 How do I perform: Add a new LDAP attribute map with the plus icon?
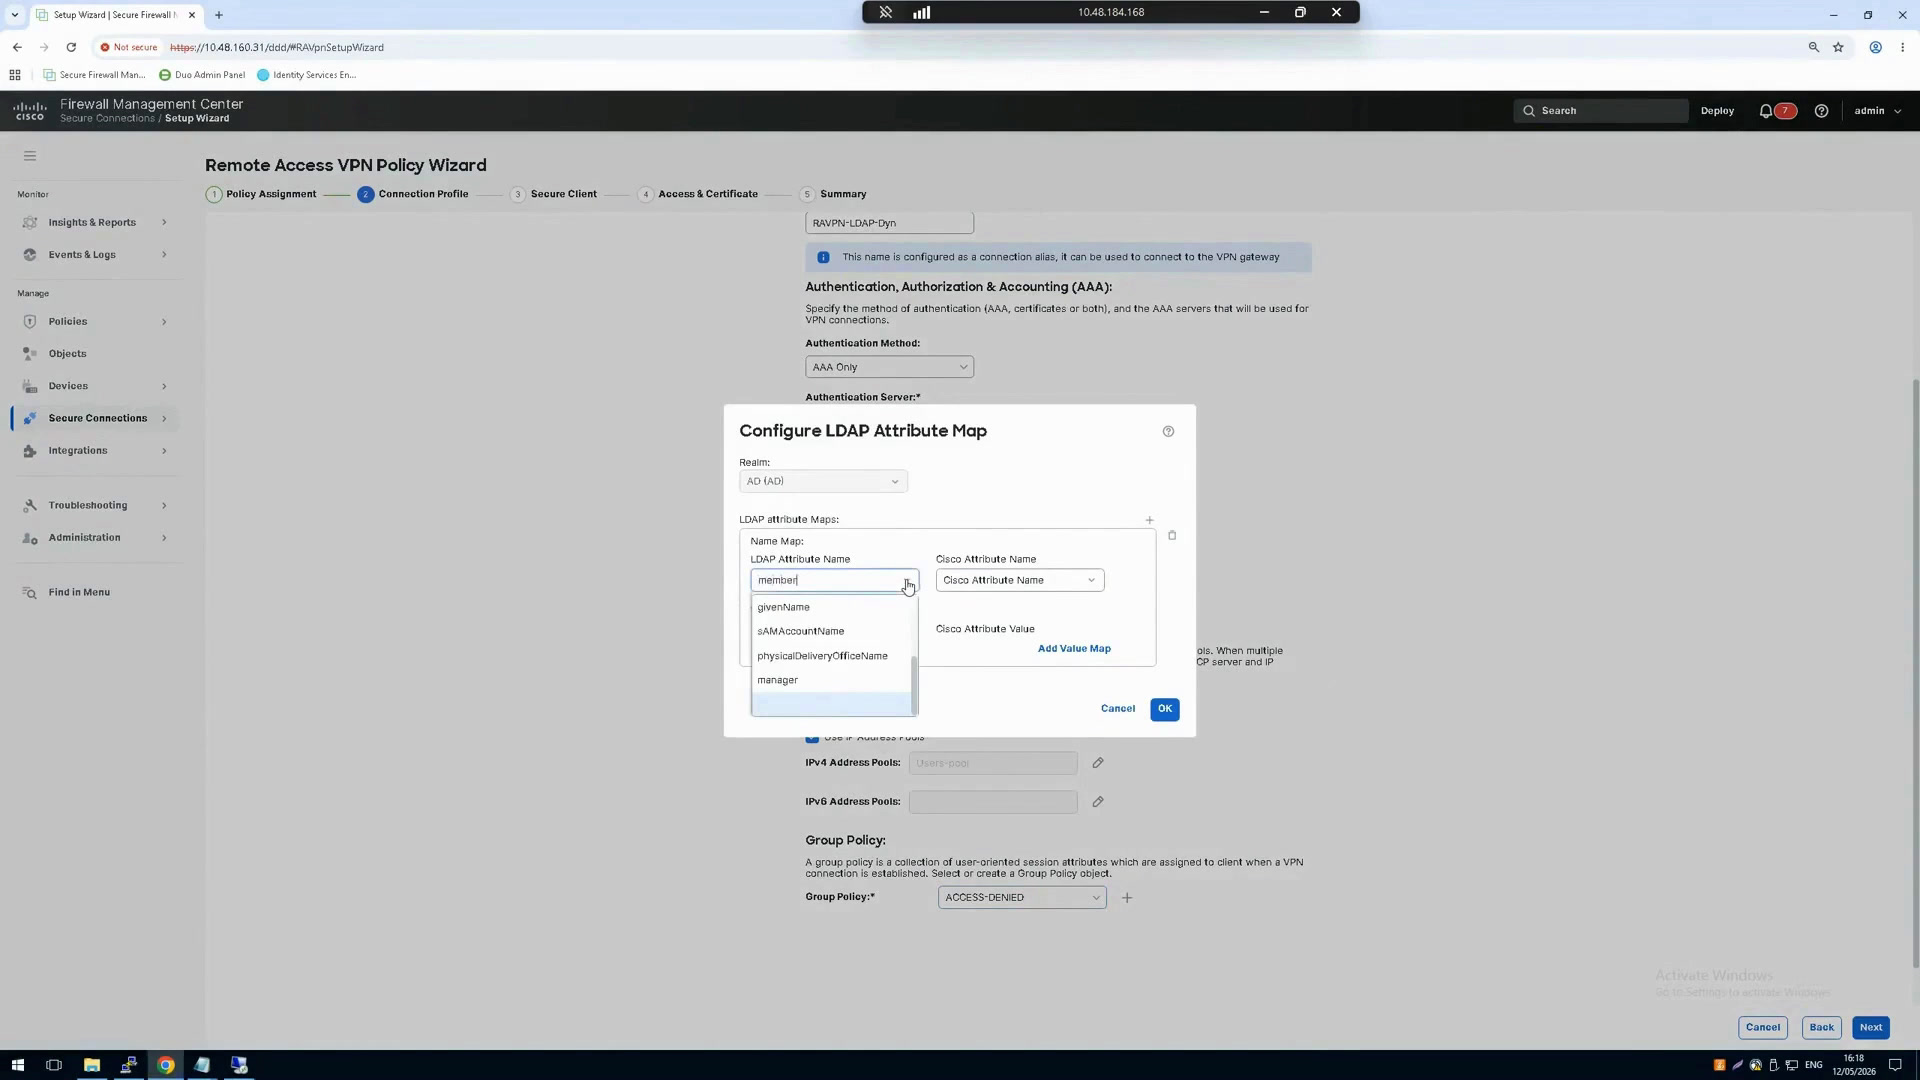[x=1149, y=520]
